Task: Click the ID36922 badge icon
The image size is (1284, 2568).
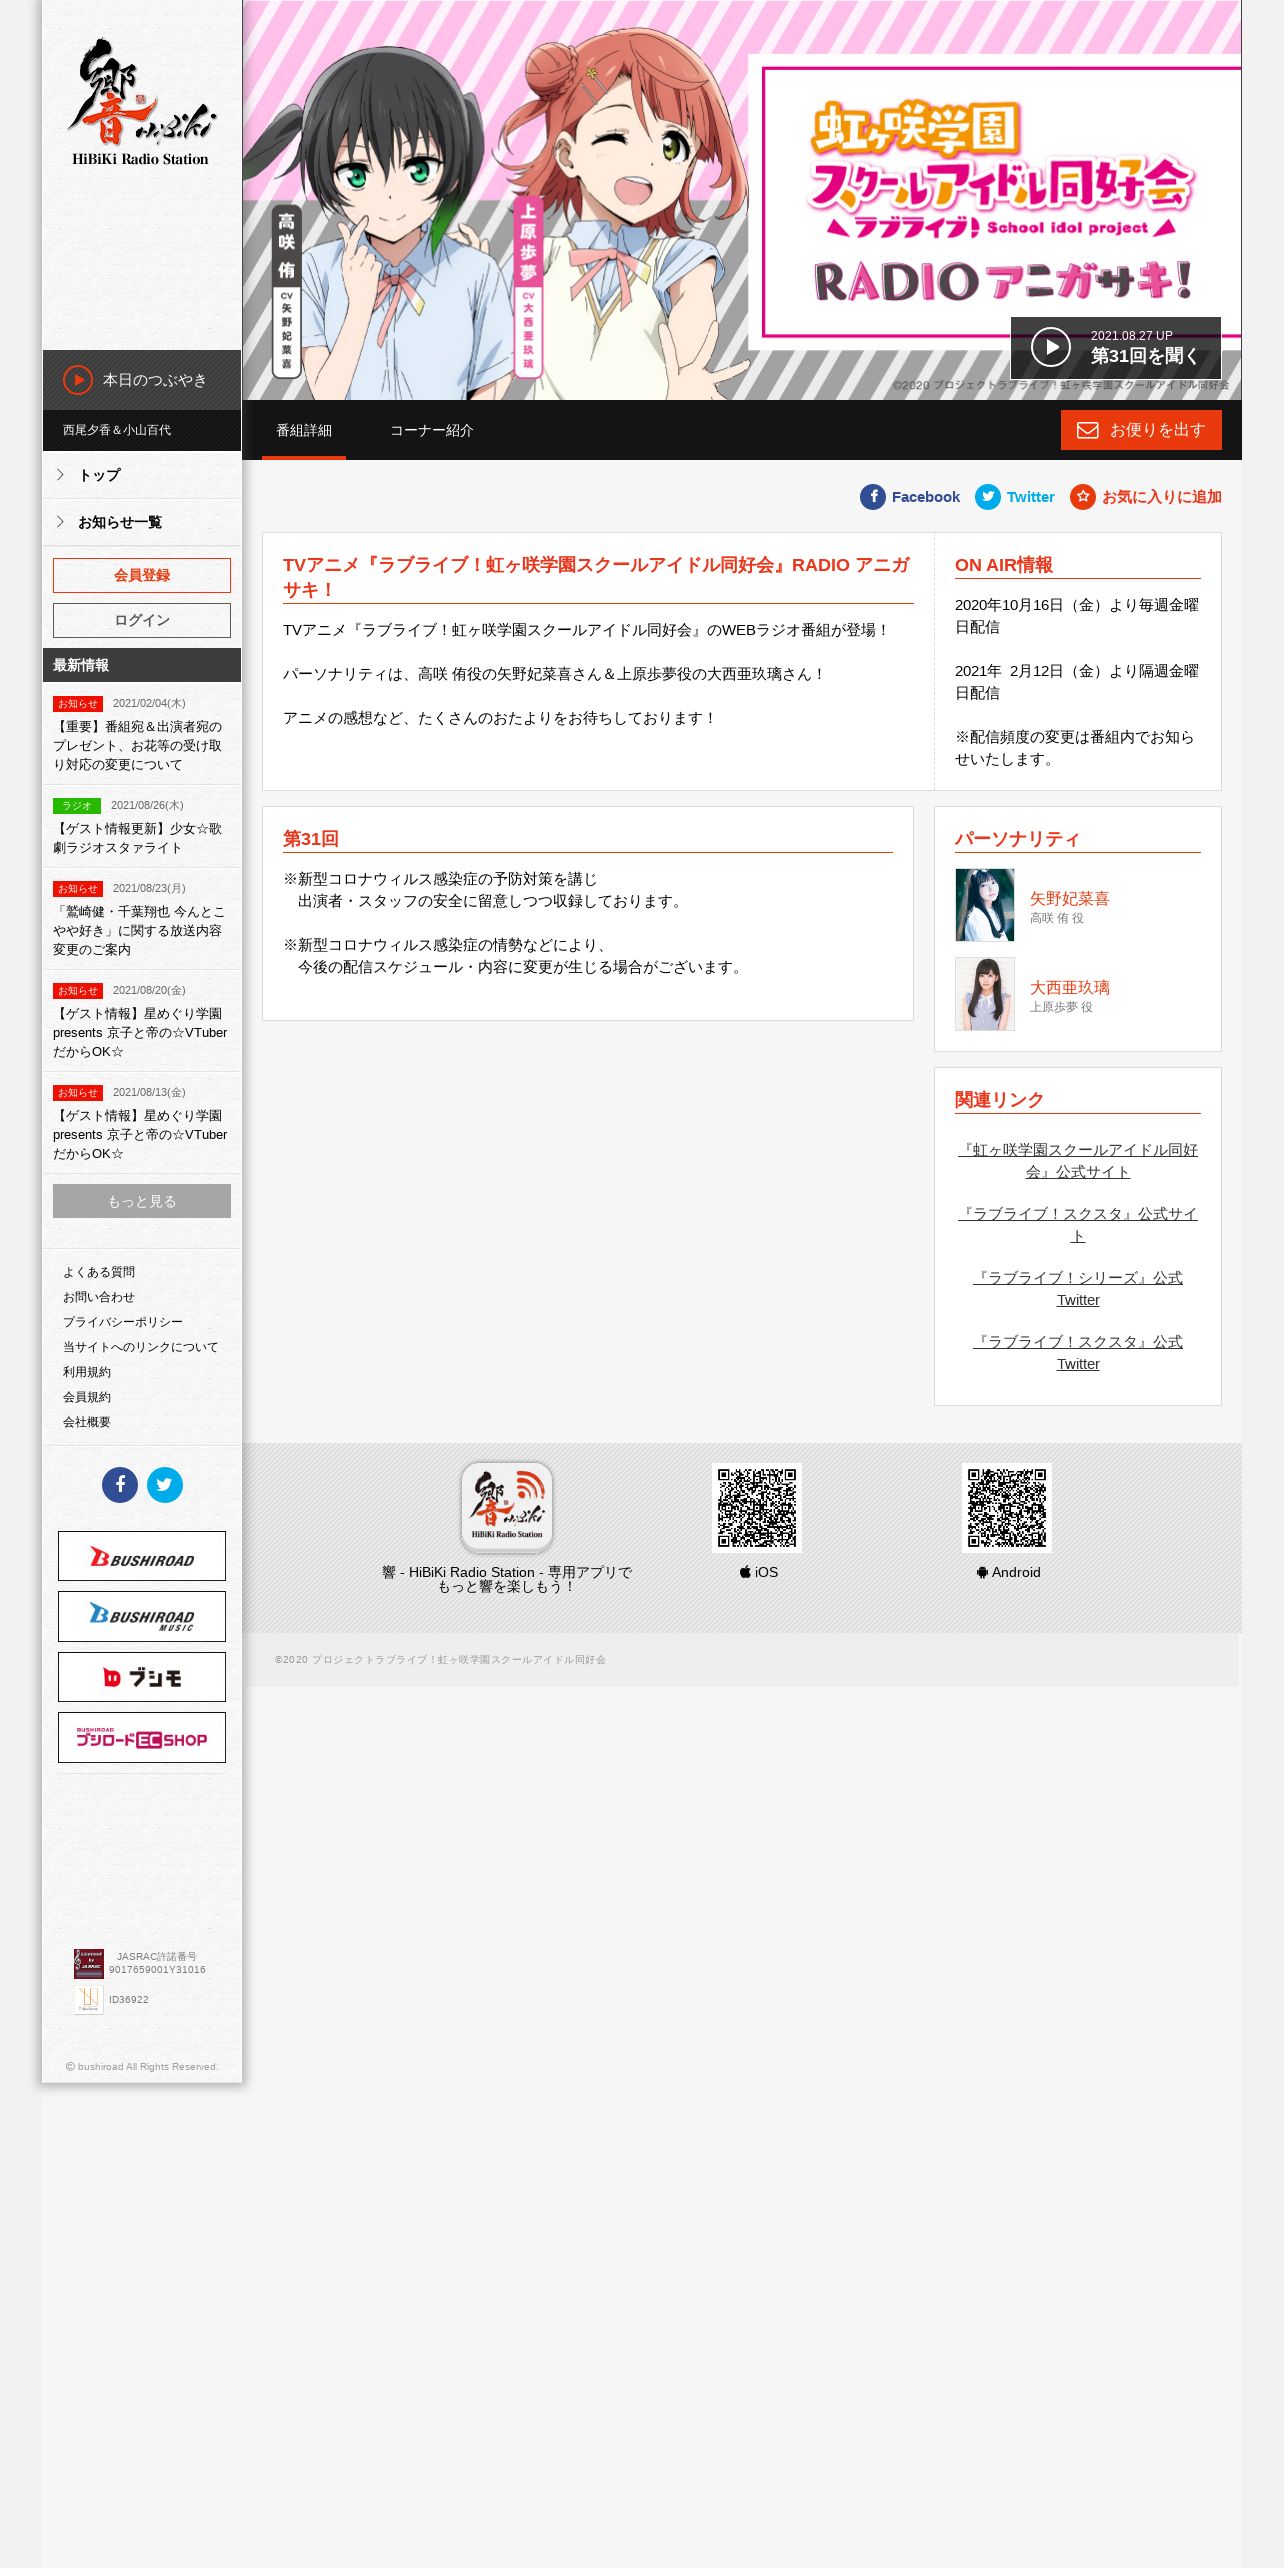Action: pyautogui.click(x=89, y=2000)
